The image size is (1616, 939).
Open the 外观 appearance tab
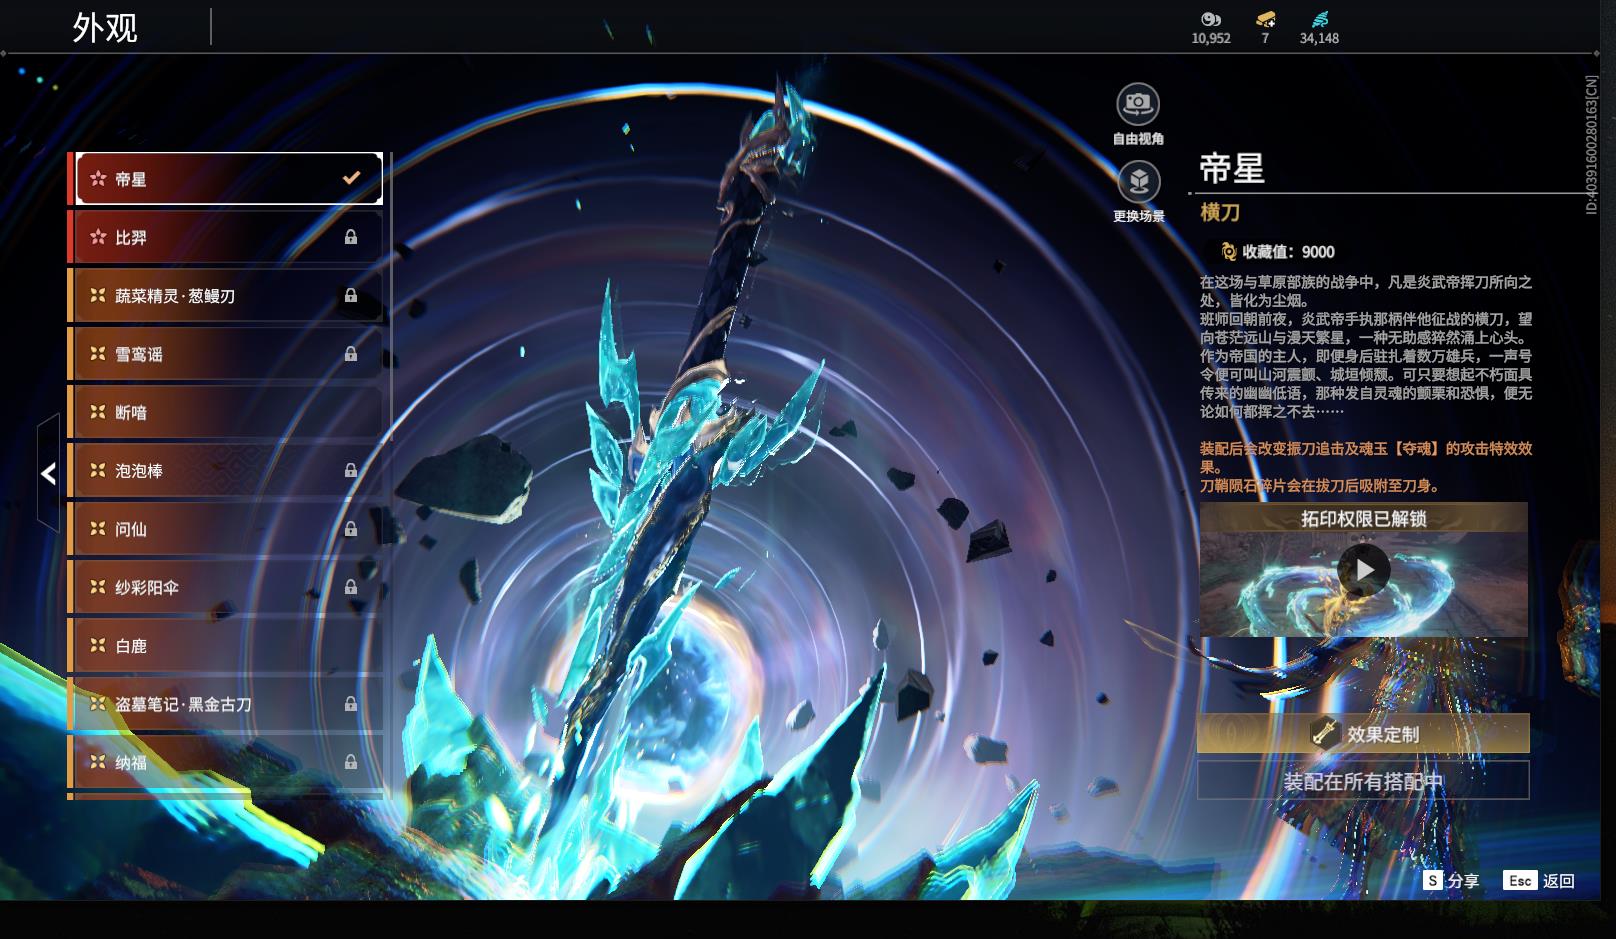coord(105,27)
